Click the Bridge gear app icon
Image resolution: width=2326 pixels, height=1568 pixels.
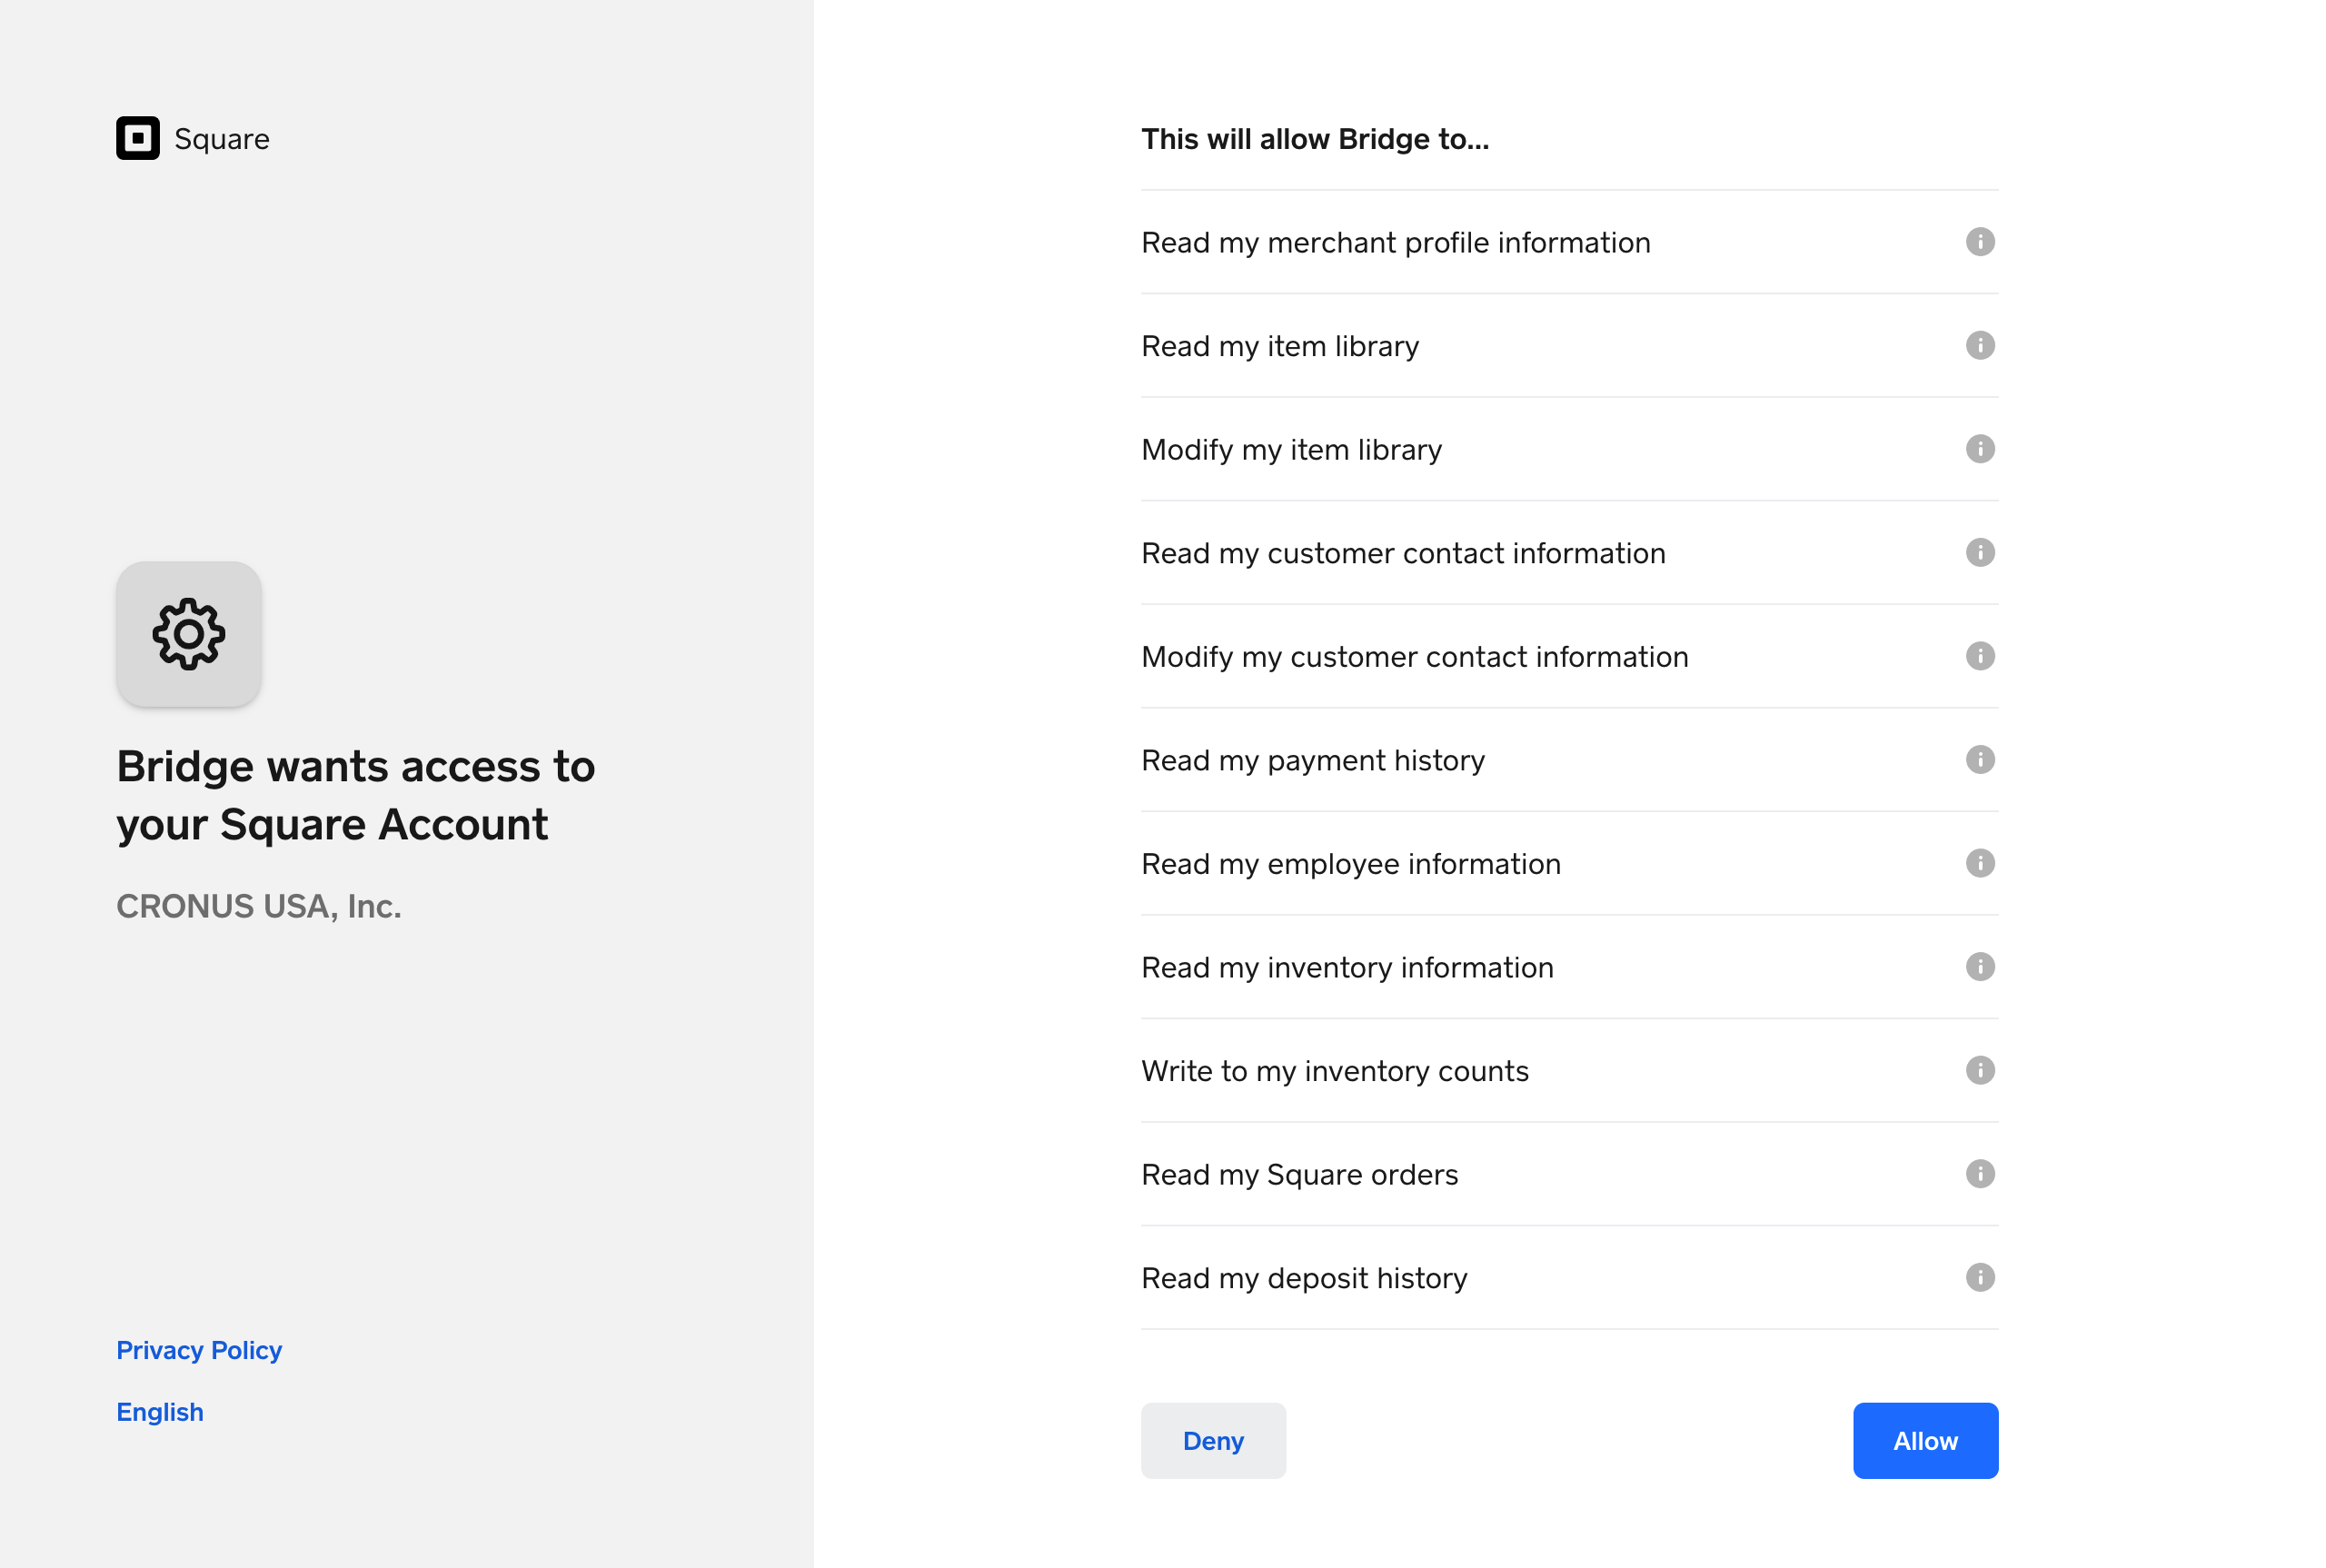pos(189,634)
